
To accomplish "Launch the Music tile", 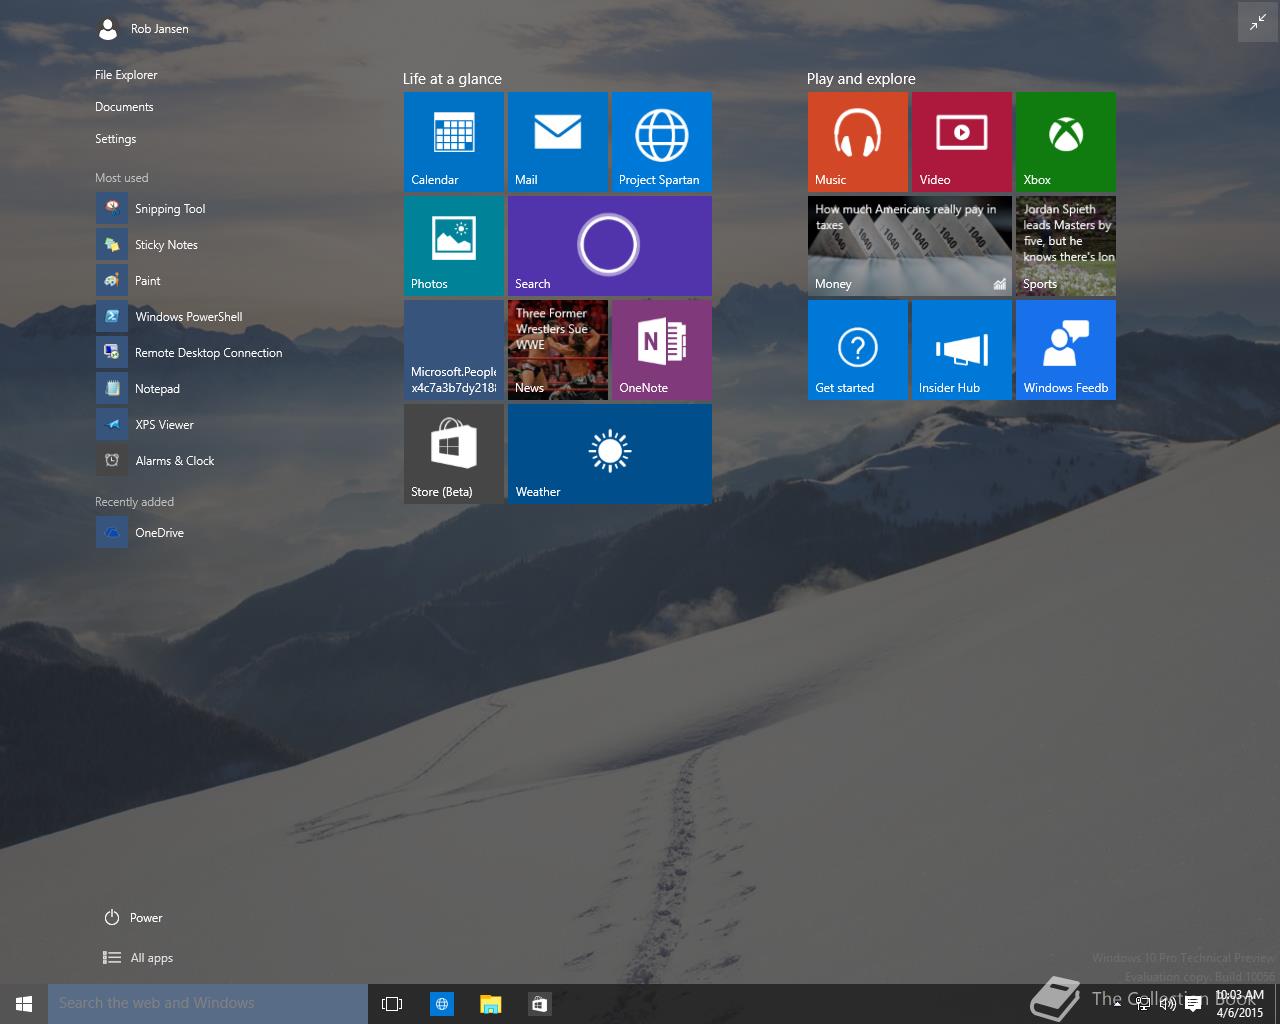I will coord(858,142).
